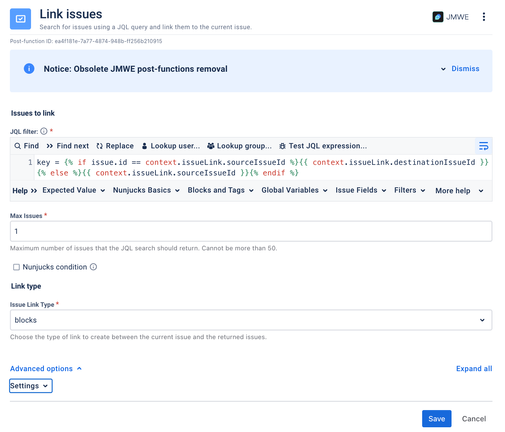Click the Save button
Image resolution: width=505 pixels, height=432 pixels.
tap(436, 419)
